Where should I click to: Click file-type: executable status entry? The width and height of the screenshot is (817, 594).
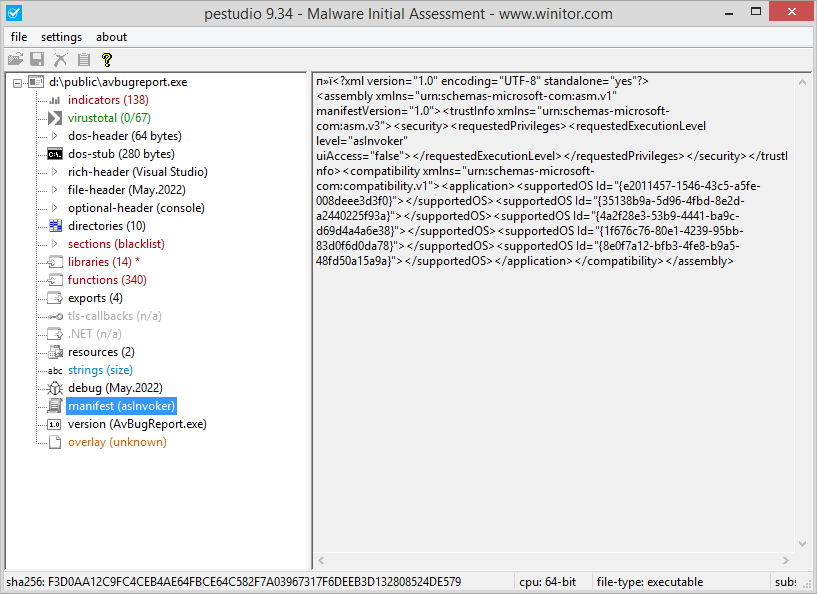650,582
